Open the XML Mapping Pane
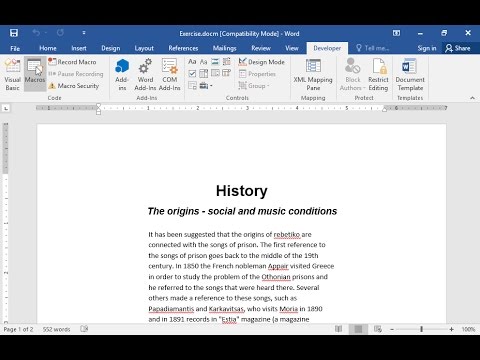Screen dimensions: 480x360 click(313, 75)
